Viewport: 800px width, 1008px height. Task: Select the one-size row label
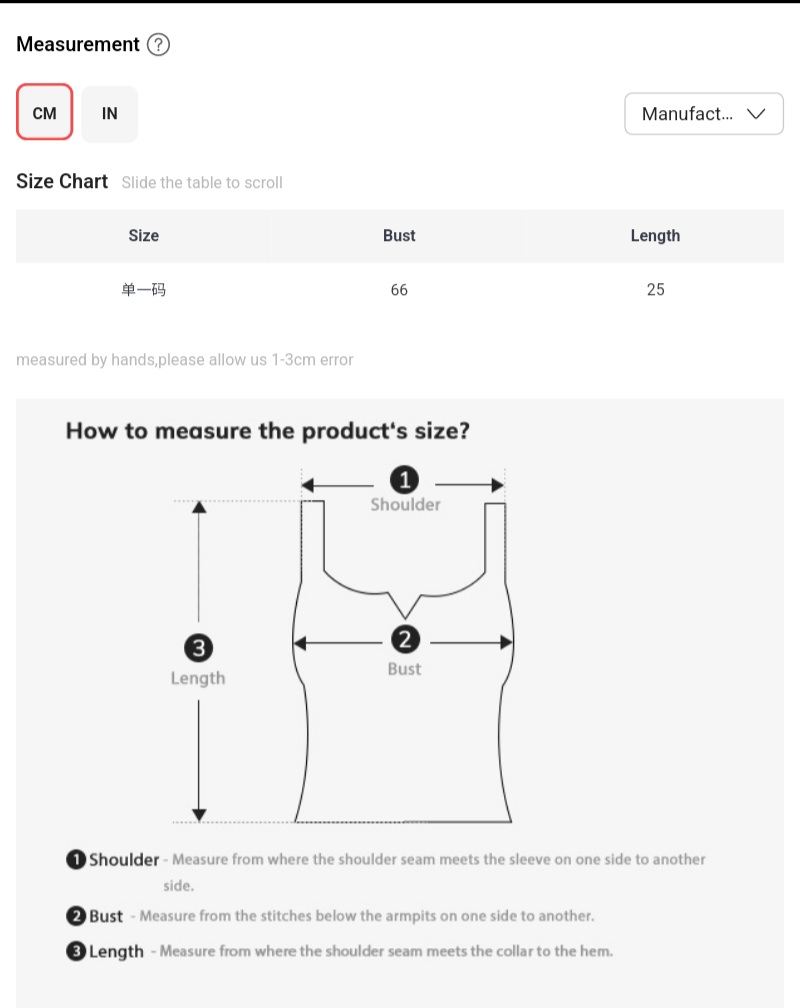[143, 290]
